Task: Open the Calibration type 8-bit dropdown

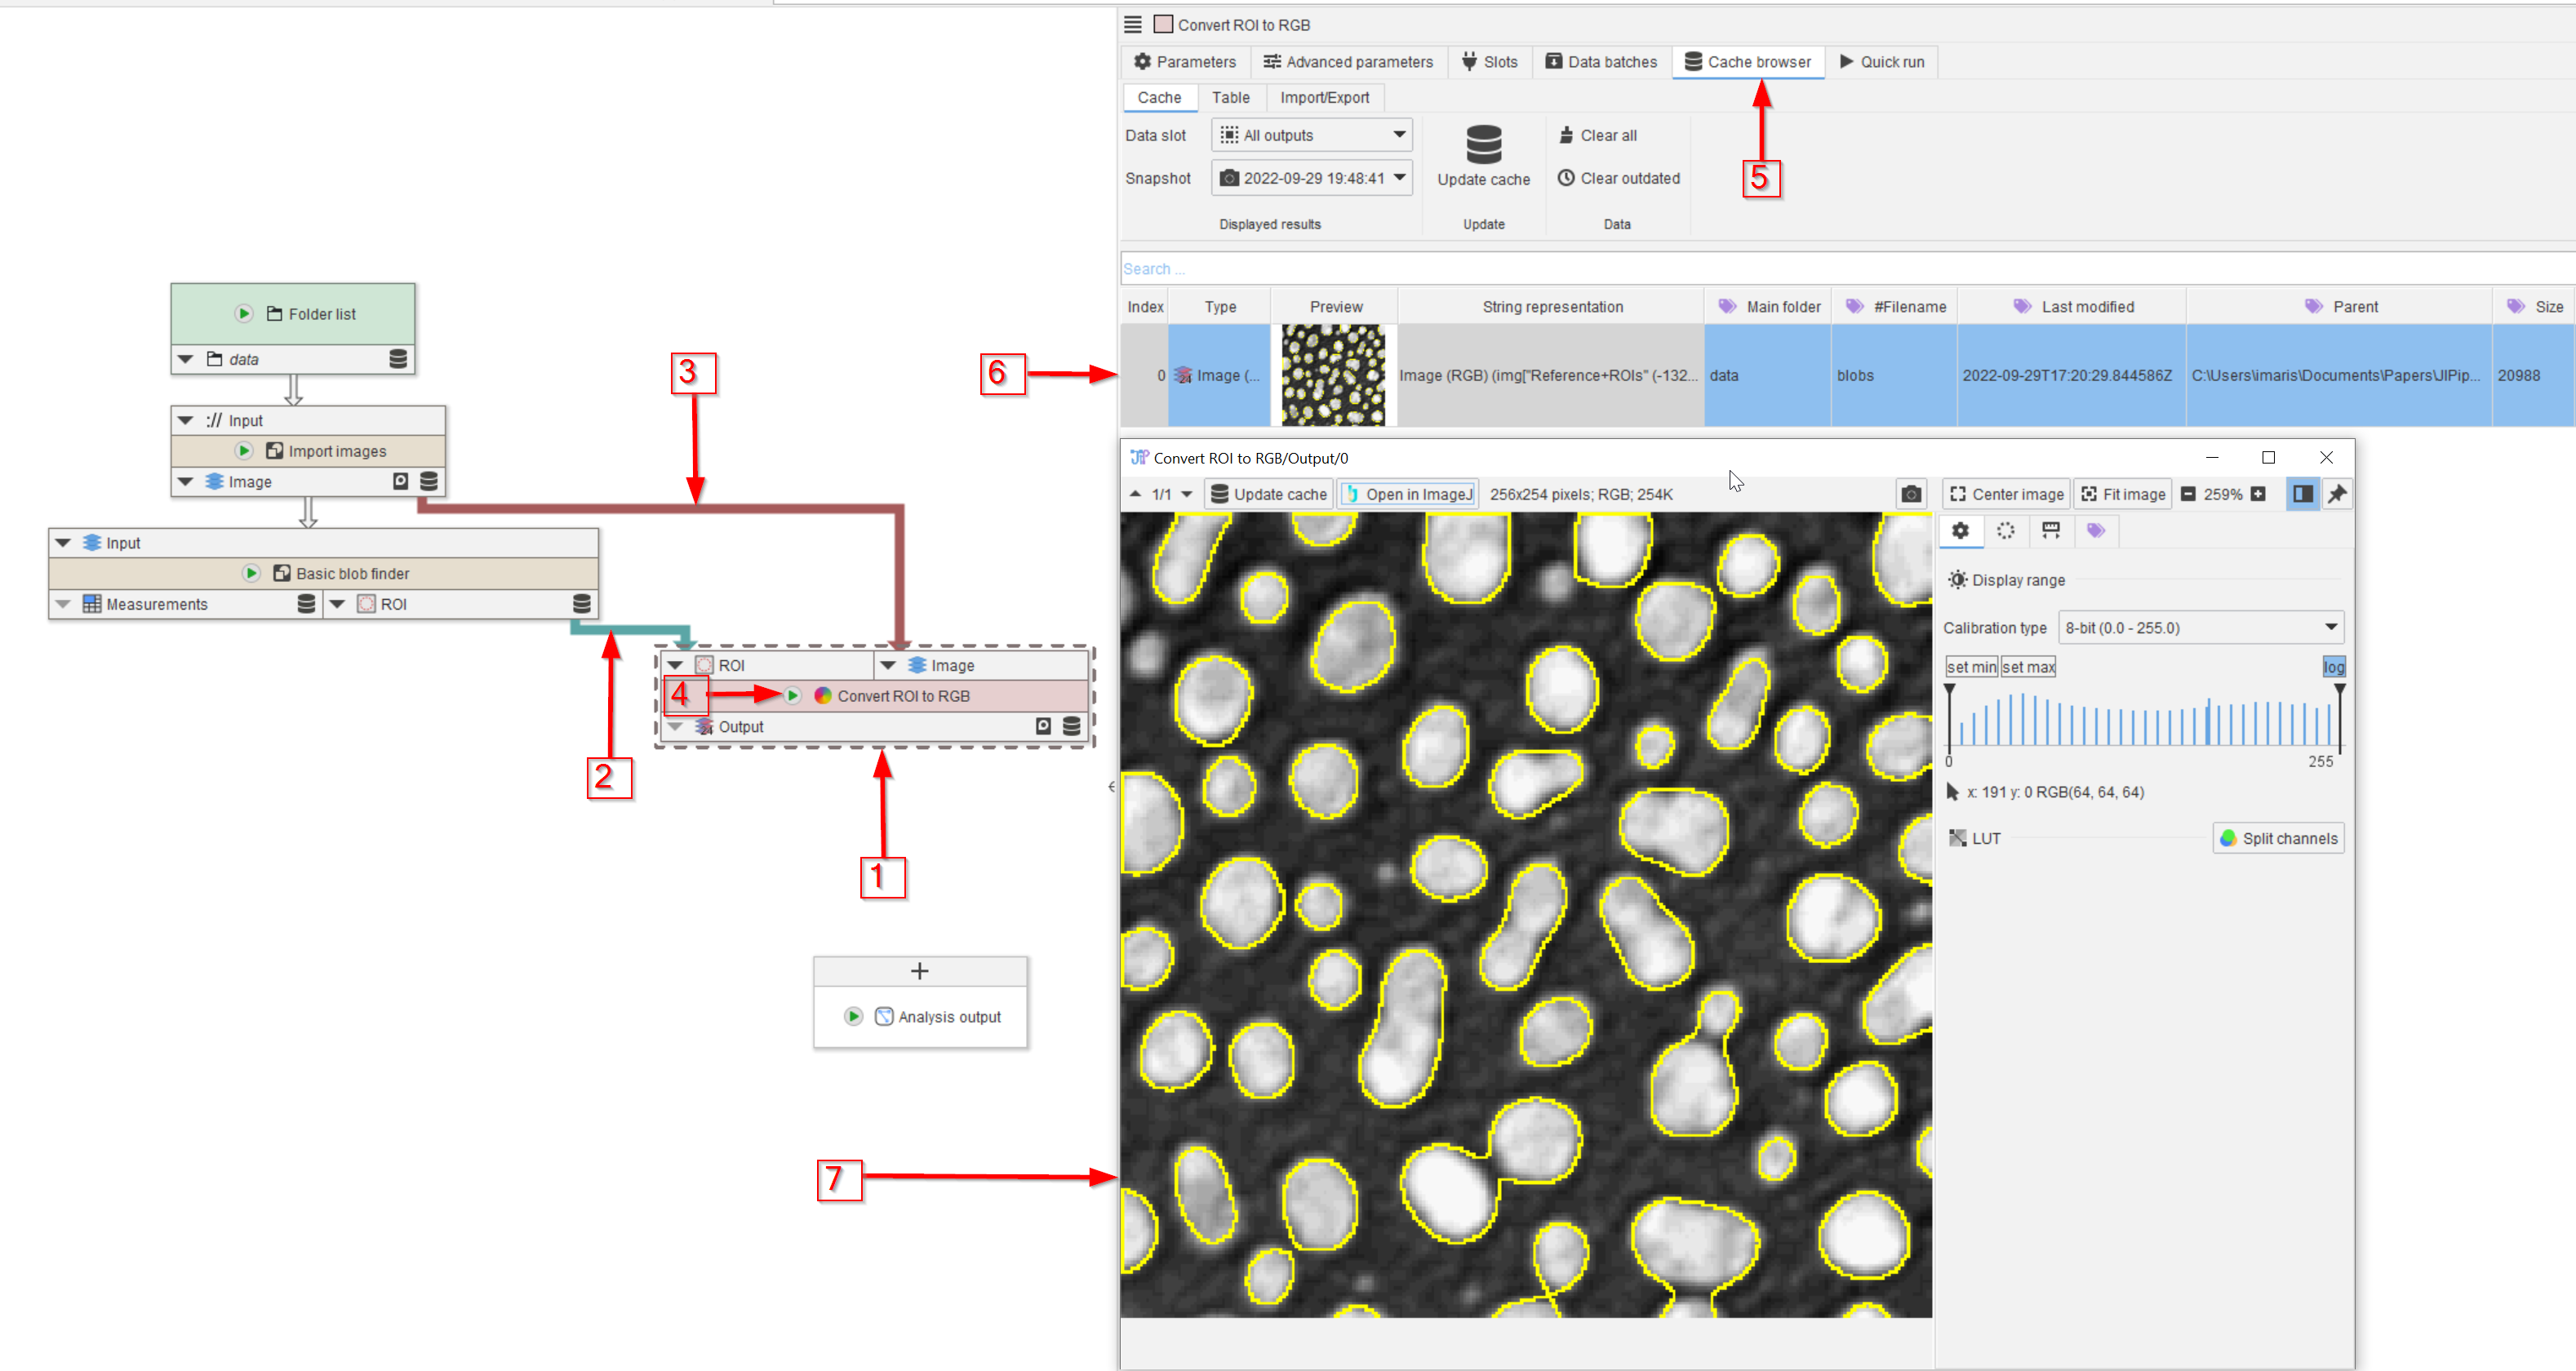Action: pos(2201,628)
